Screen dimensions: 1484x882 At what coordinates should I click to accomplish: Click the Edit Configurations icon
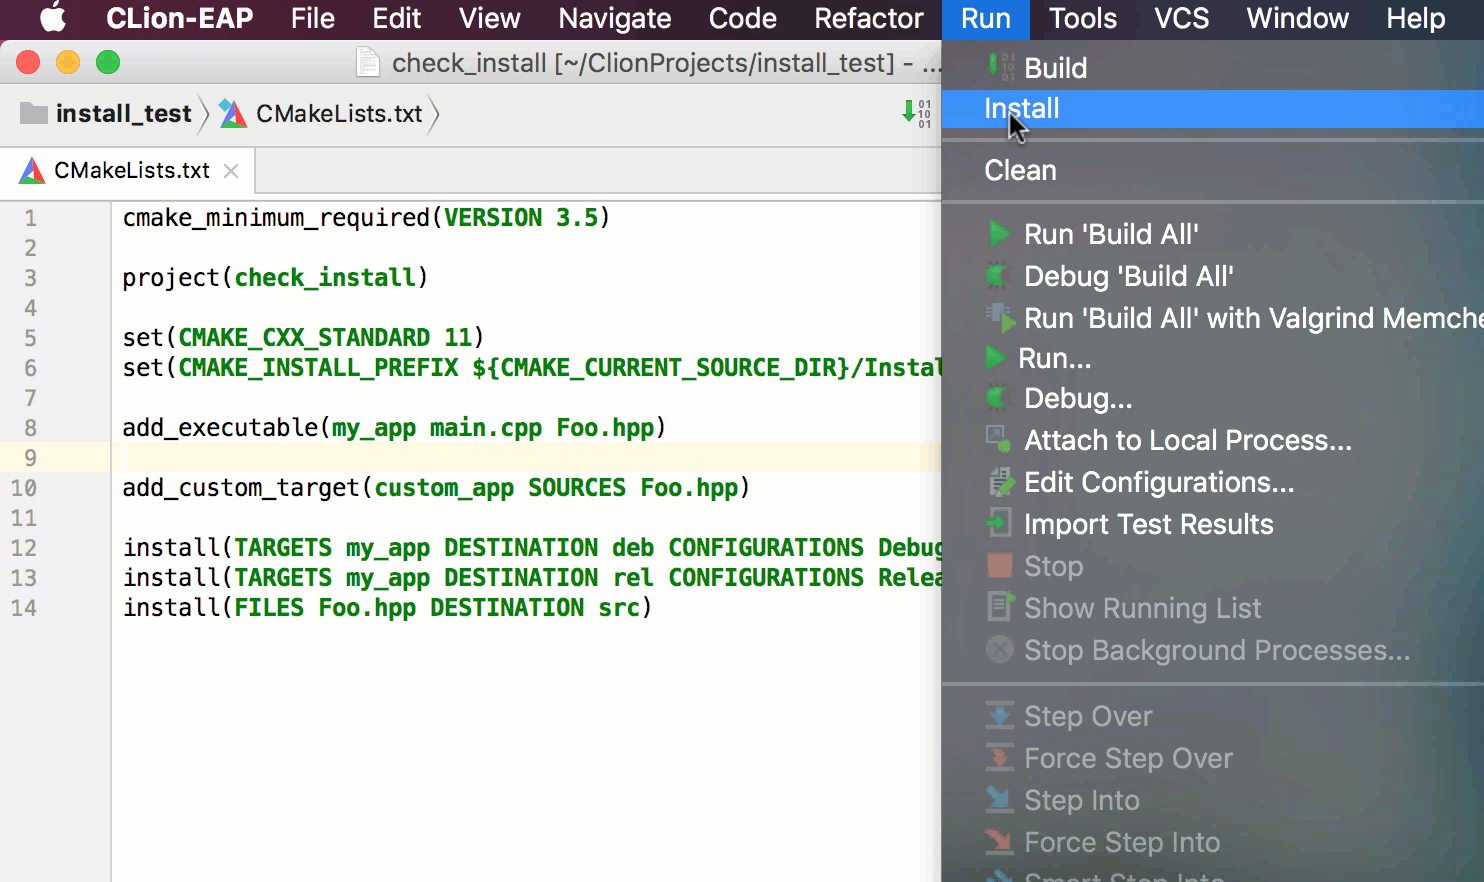(x=1000, y=482)
